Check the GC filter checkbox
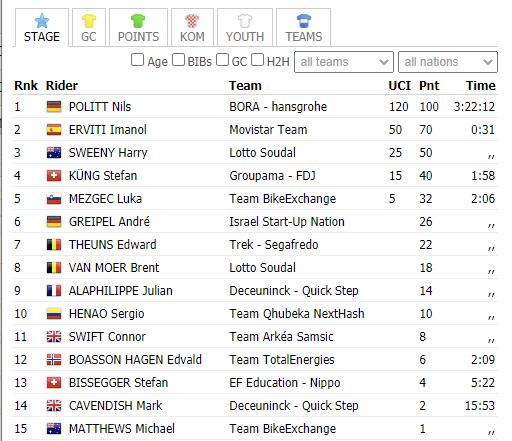The height and width of the screenshot is (441, 512). [x=222, y=60]
